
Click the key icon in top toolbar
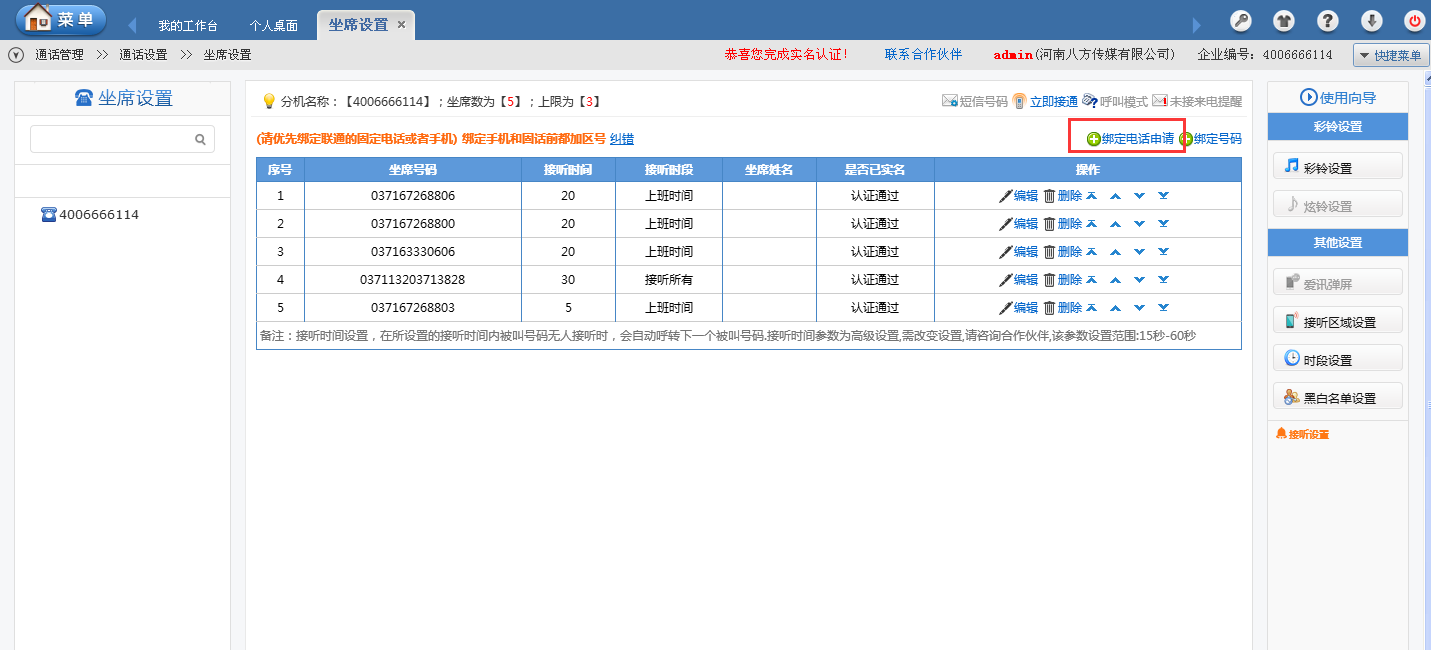coord(1240,20)
